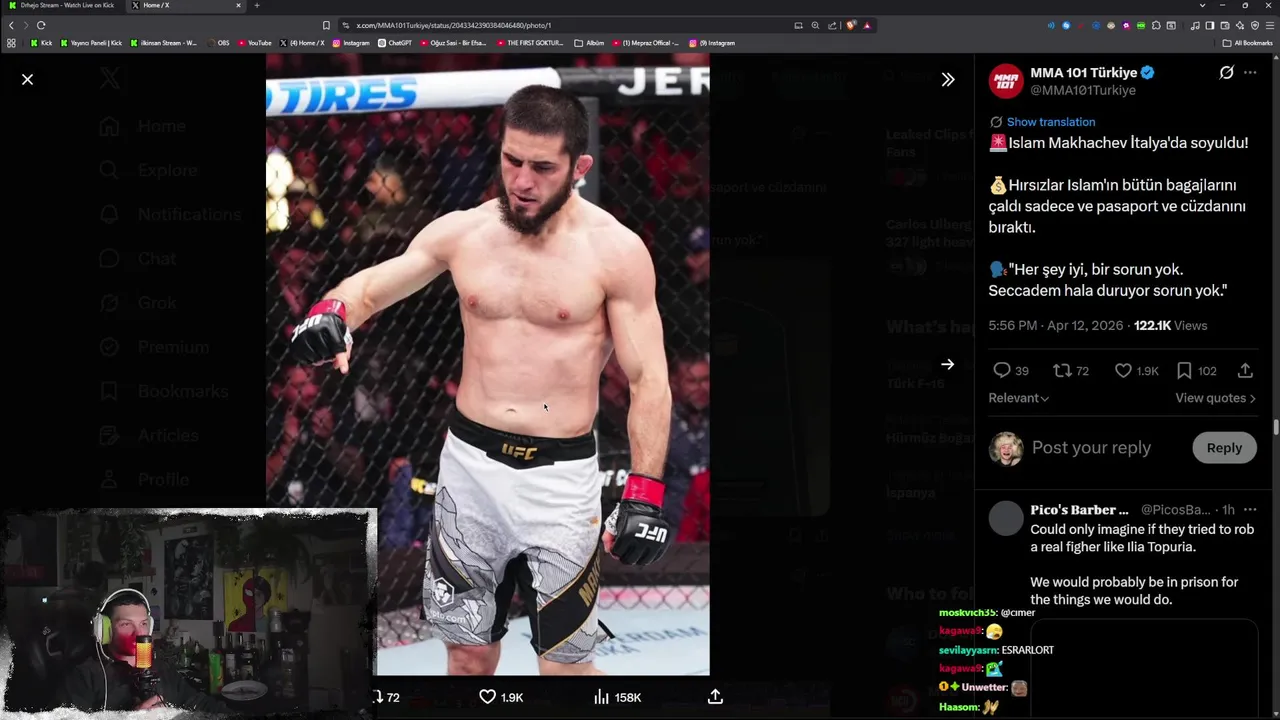
Task: Click zoom magnifier icon in address bar
Action: pyautogui.click(x=815, y=25)
